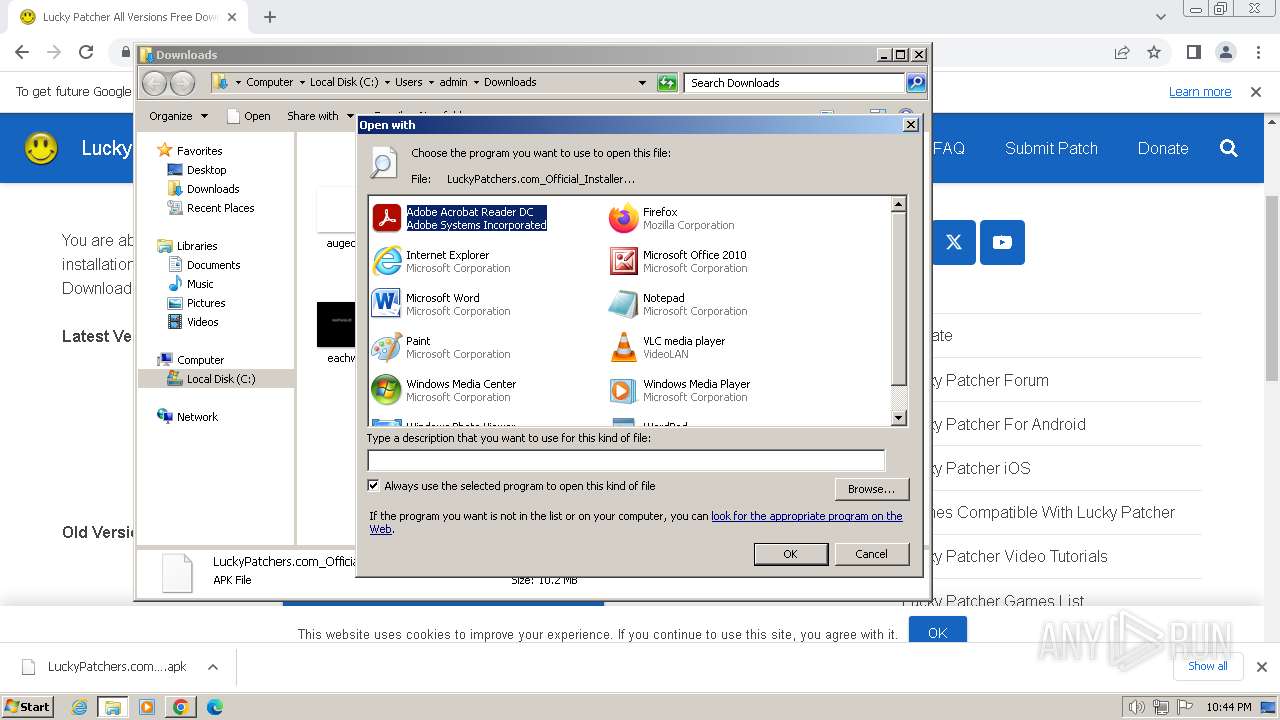This screenshot has width=1280, height=720.
Task: Open Chrome from the taskbar
Action: pyautogui.click(x=180, y=707)
